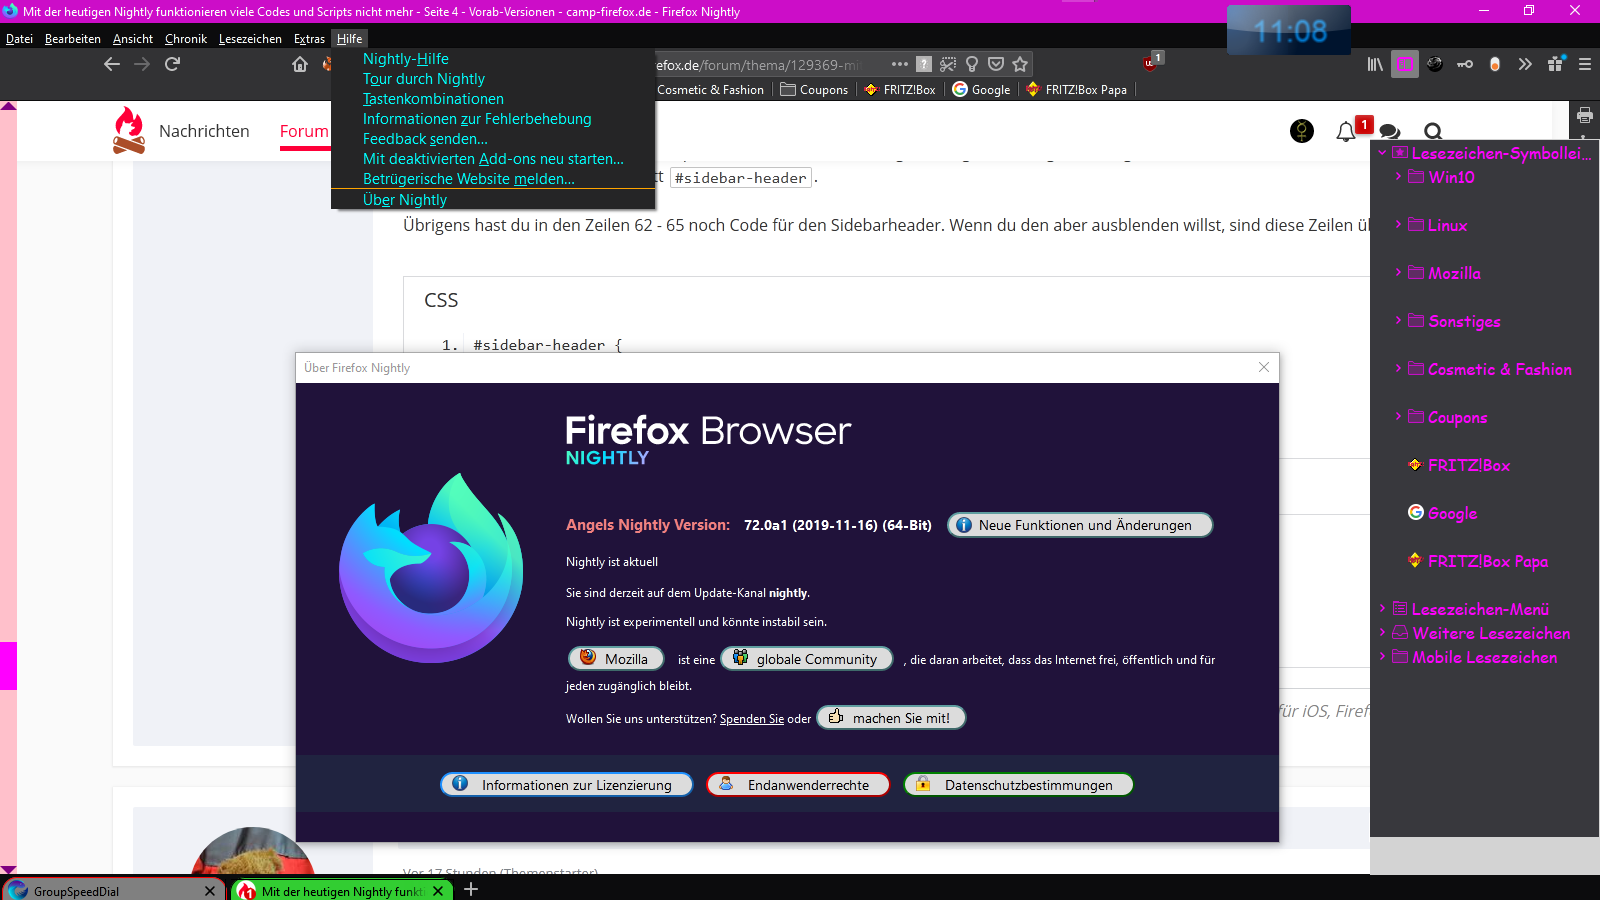Click the globale Community button
Viewport: 1600px width, 900px height.
click(x=807, y=659)
